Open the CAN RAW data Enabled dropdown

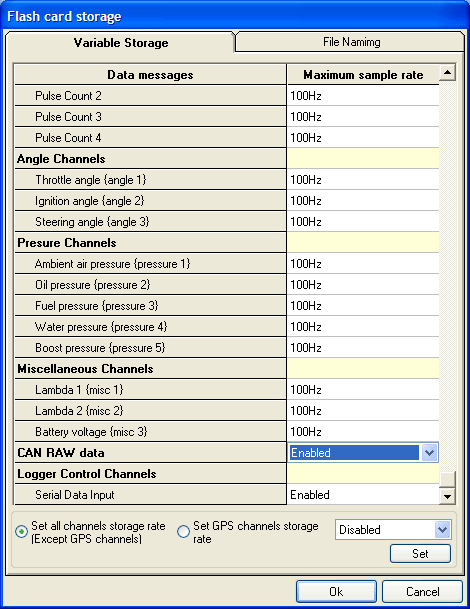pyautogui.click(x=429, y=452)
